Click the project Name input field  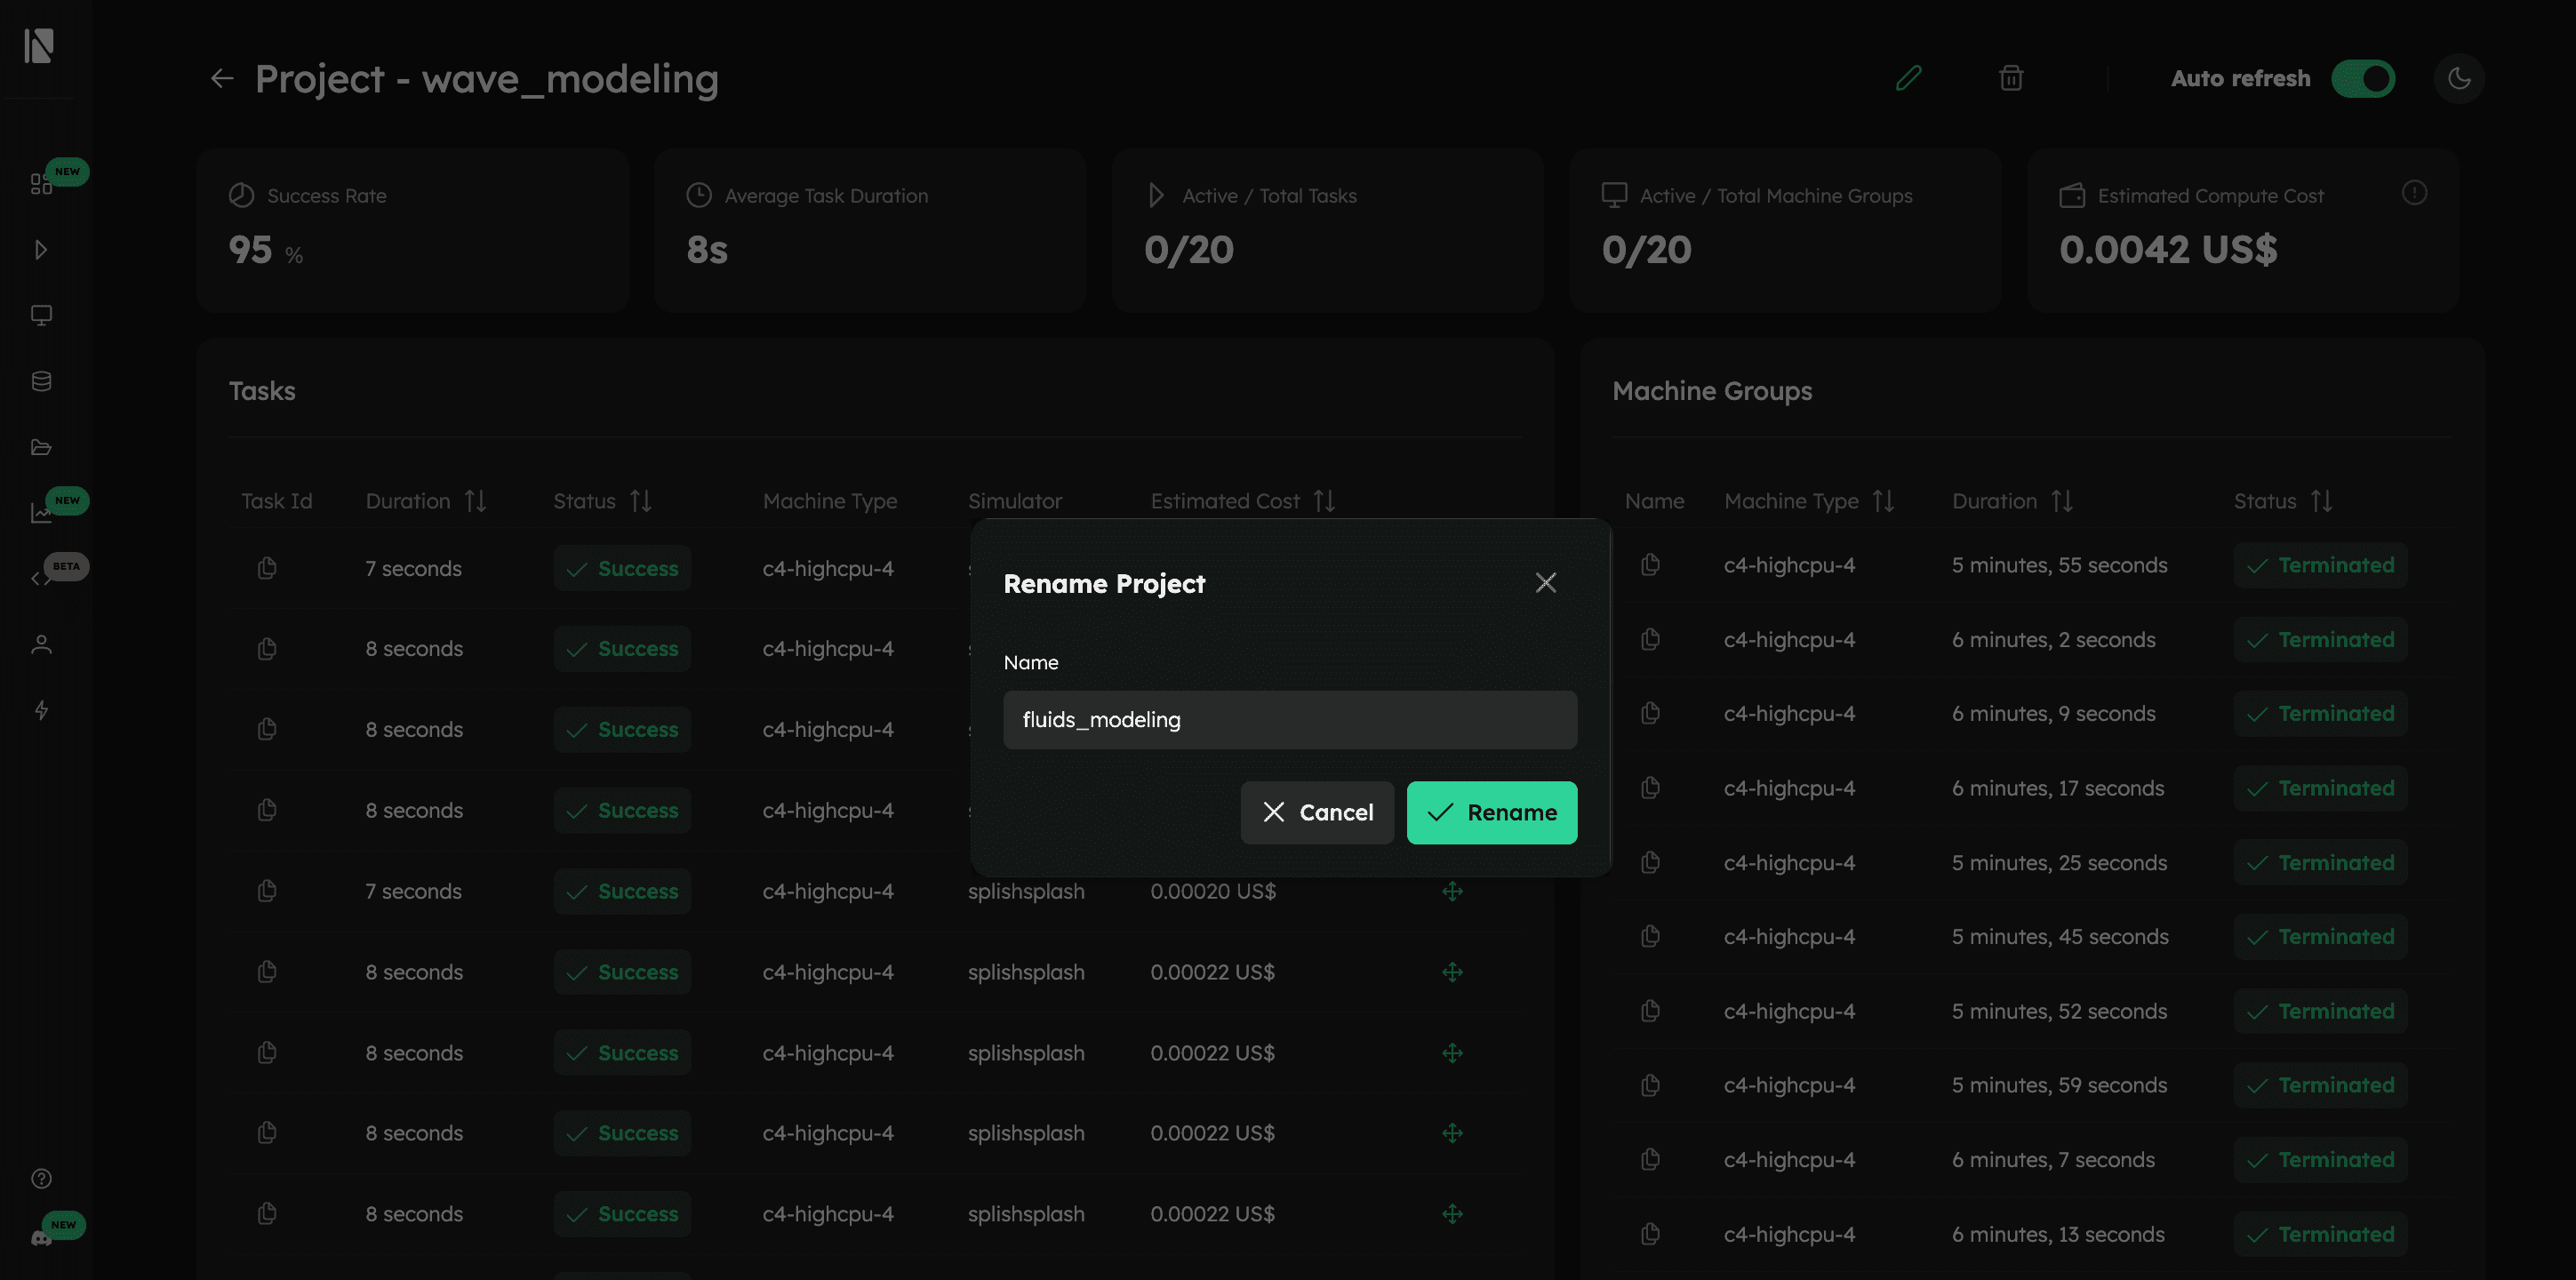(1289, 720)
